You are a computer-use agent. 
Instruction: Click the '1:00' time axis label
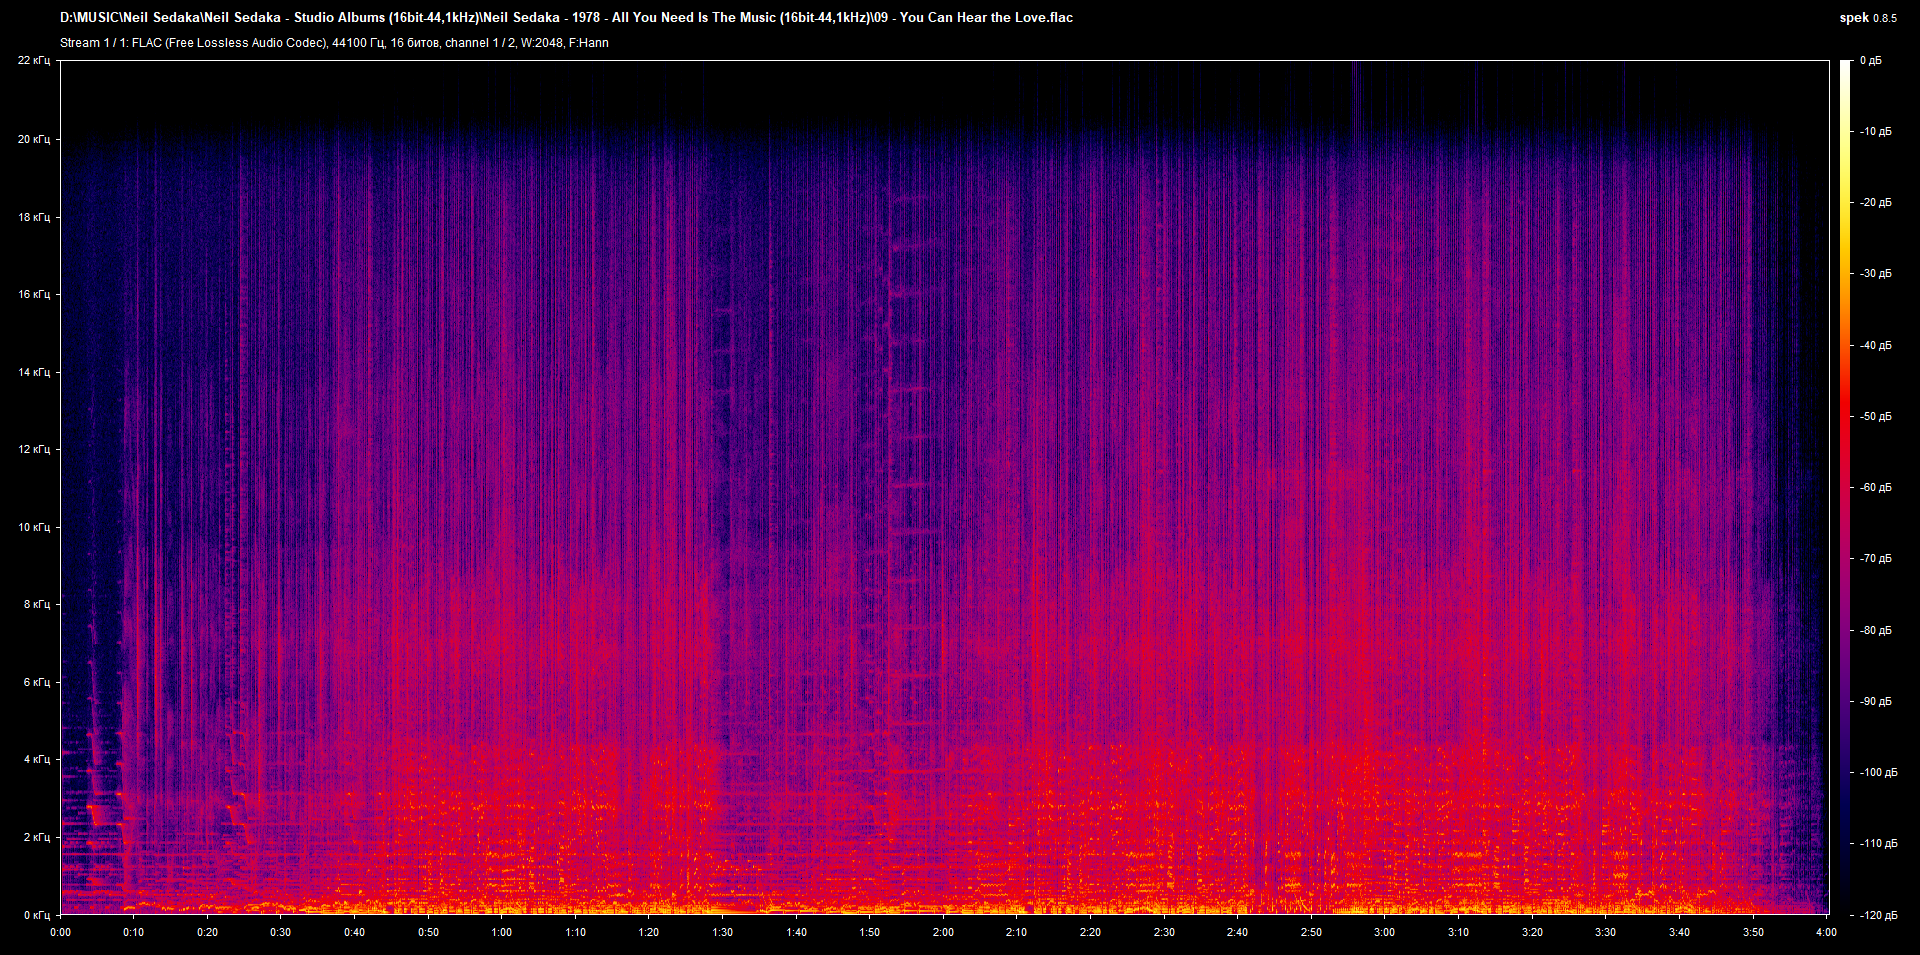tap(502, 932)
